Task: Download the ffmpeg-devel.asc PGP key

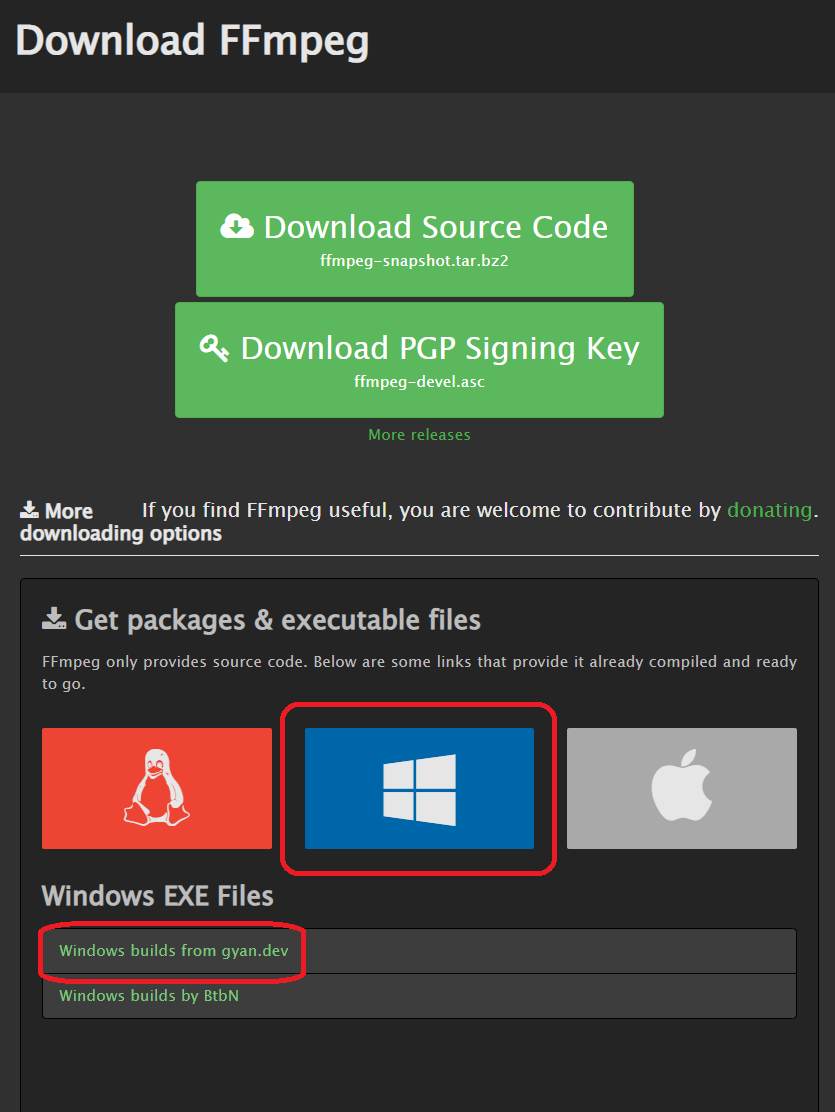Action: pyautogui.click(x=418, y=360)
